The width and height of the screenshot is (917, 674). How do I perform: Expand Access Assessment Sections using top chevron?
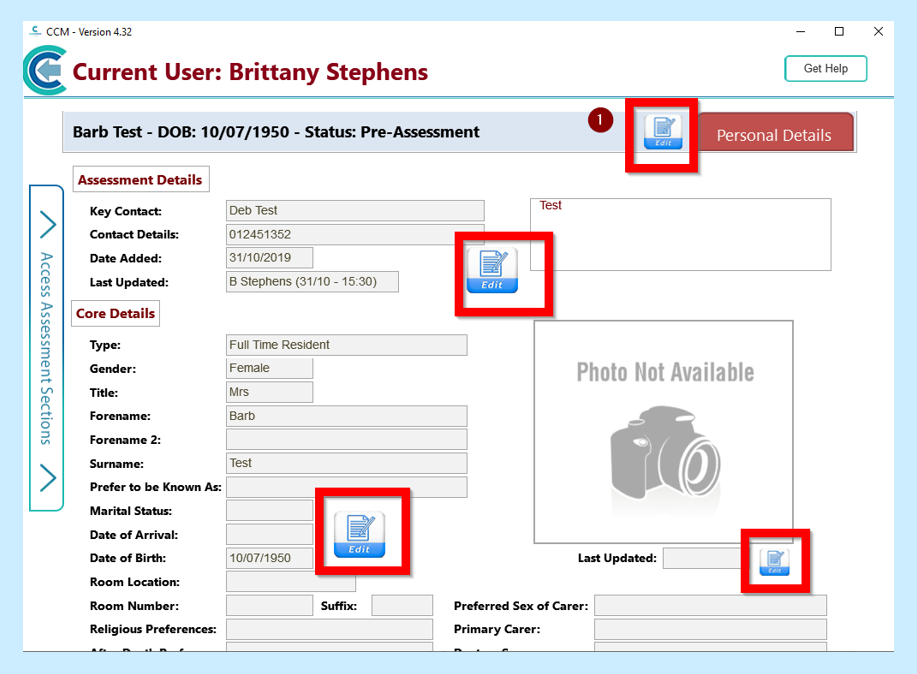pos(47,224)
